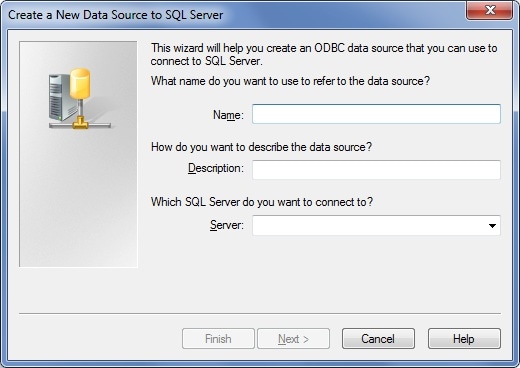Image resolution: width=520 pixels, height=368 pixels.
Task: Open the Server dropdown arrow
Action: tap(492, 226)
